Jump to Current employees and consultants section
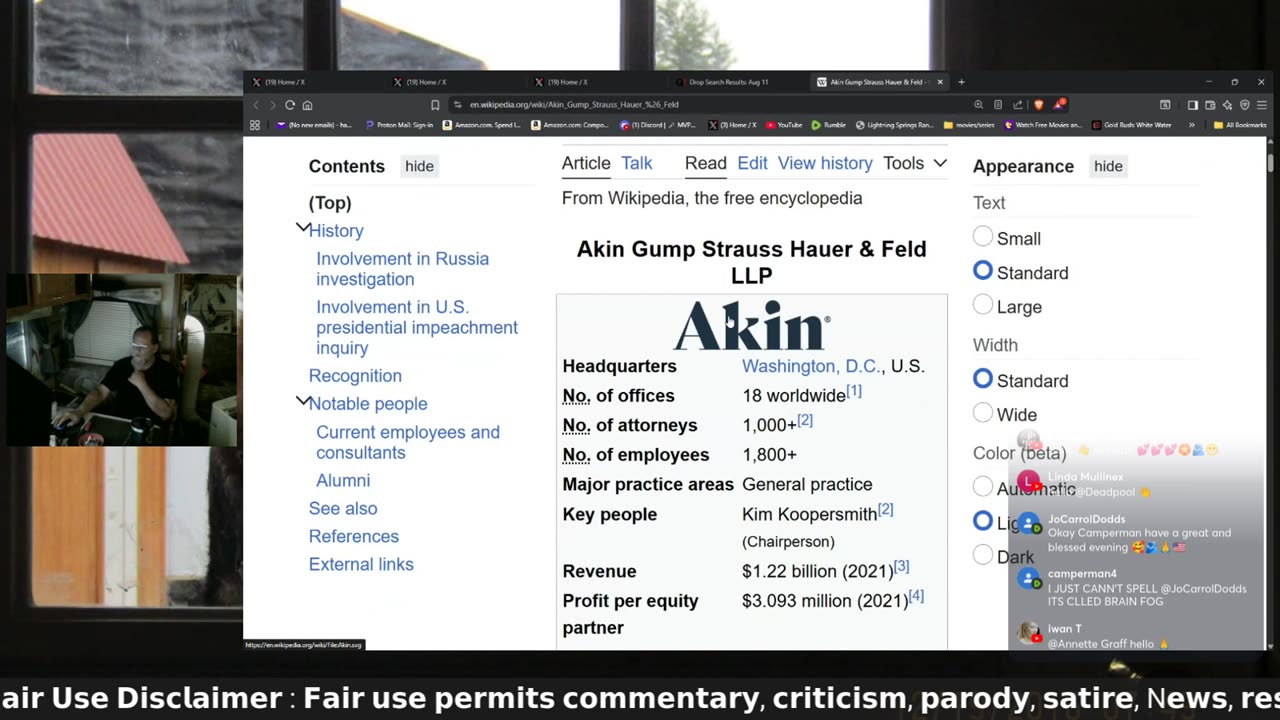Screen dimensions: 1280x720 pos(408,442)
